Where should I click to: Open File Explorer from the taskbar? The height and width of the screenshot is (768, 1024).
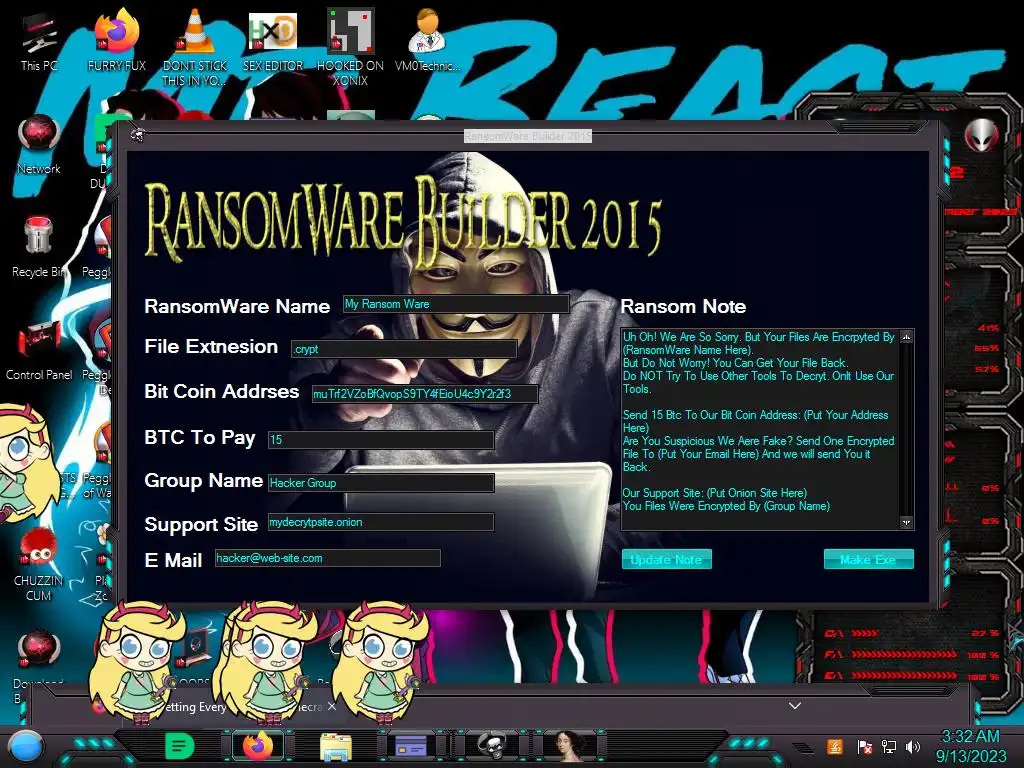tap(336, 746)
